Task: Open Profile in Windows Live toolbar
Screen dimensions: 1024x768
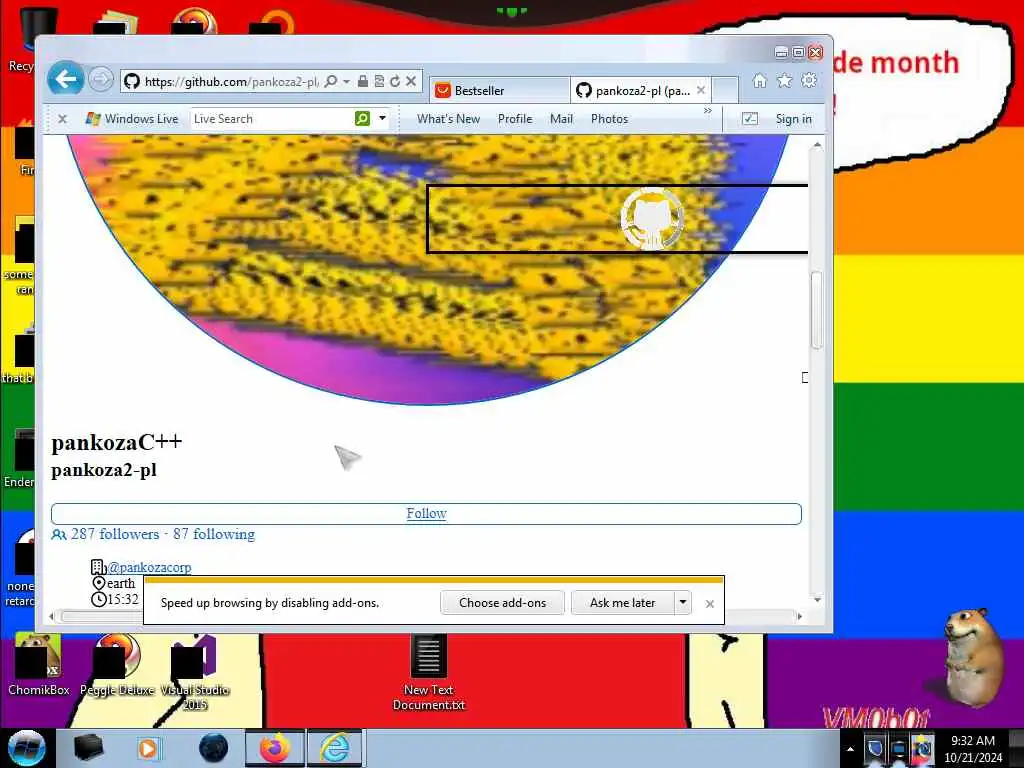Action: pyautogui.click(x=515, y=119)
